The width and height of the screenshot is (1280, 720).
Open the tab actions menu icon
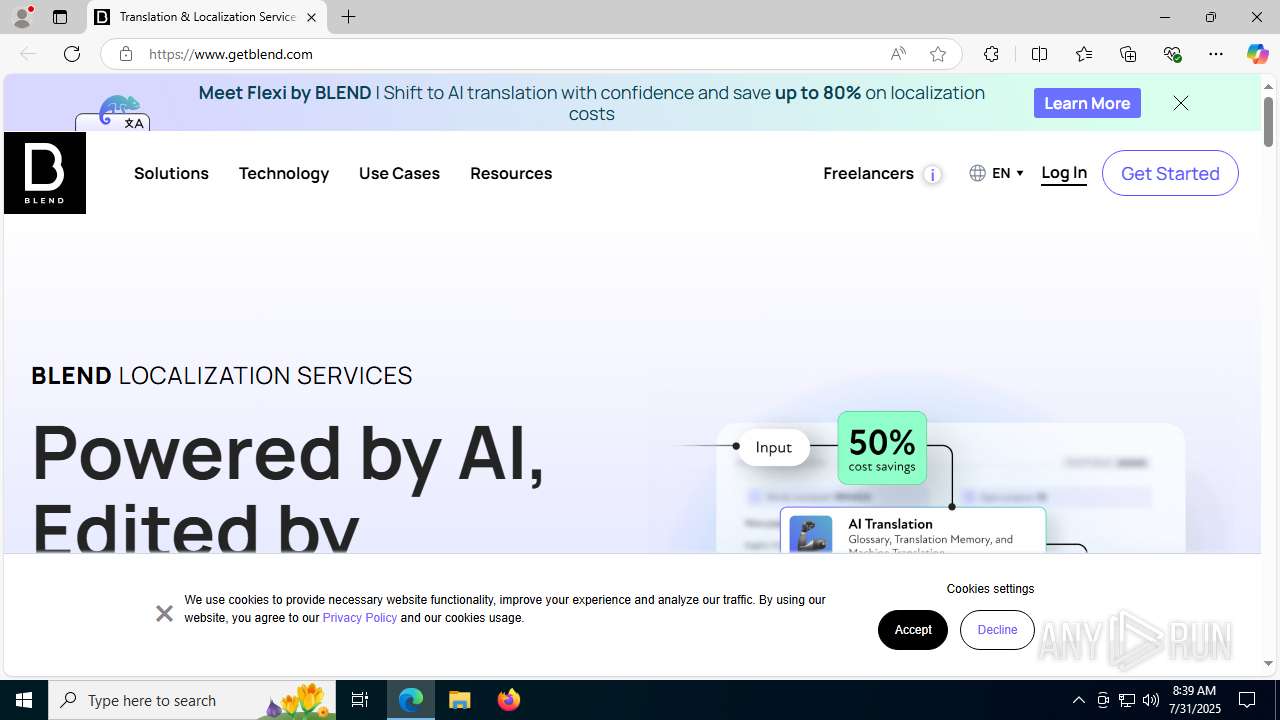pos(60,17)
